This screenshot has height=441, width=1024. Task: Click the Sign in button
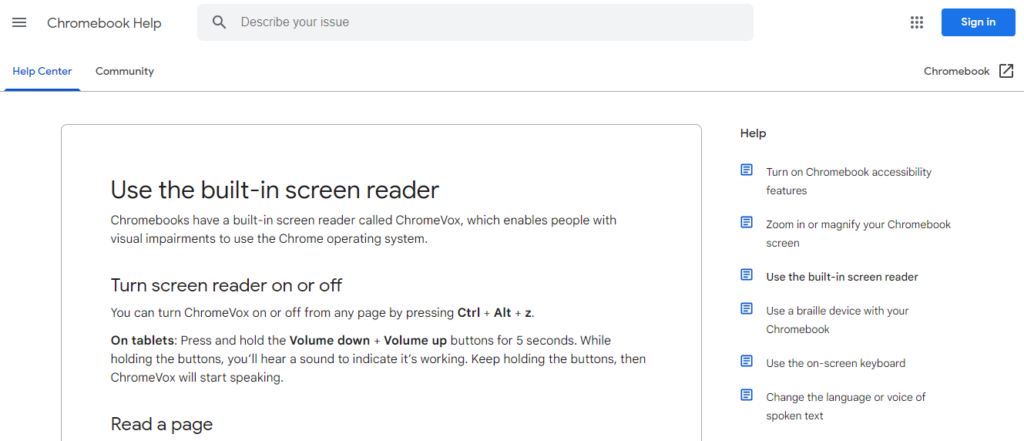(978, 22)
